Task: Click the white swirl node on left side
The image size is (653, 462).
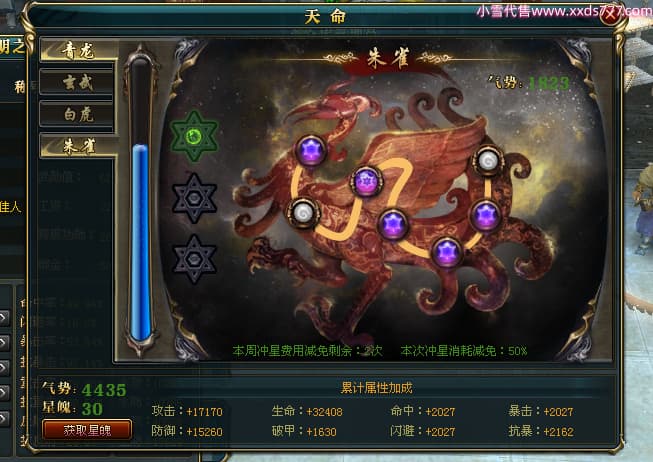Action: point(303,213)
